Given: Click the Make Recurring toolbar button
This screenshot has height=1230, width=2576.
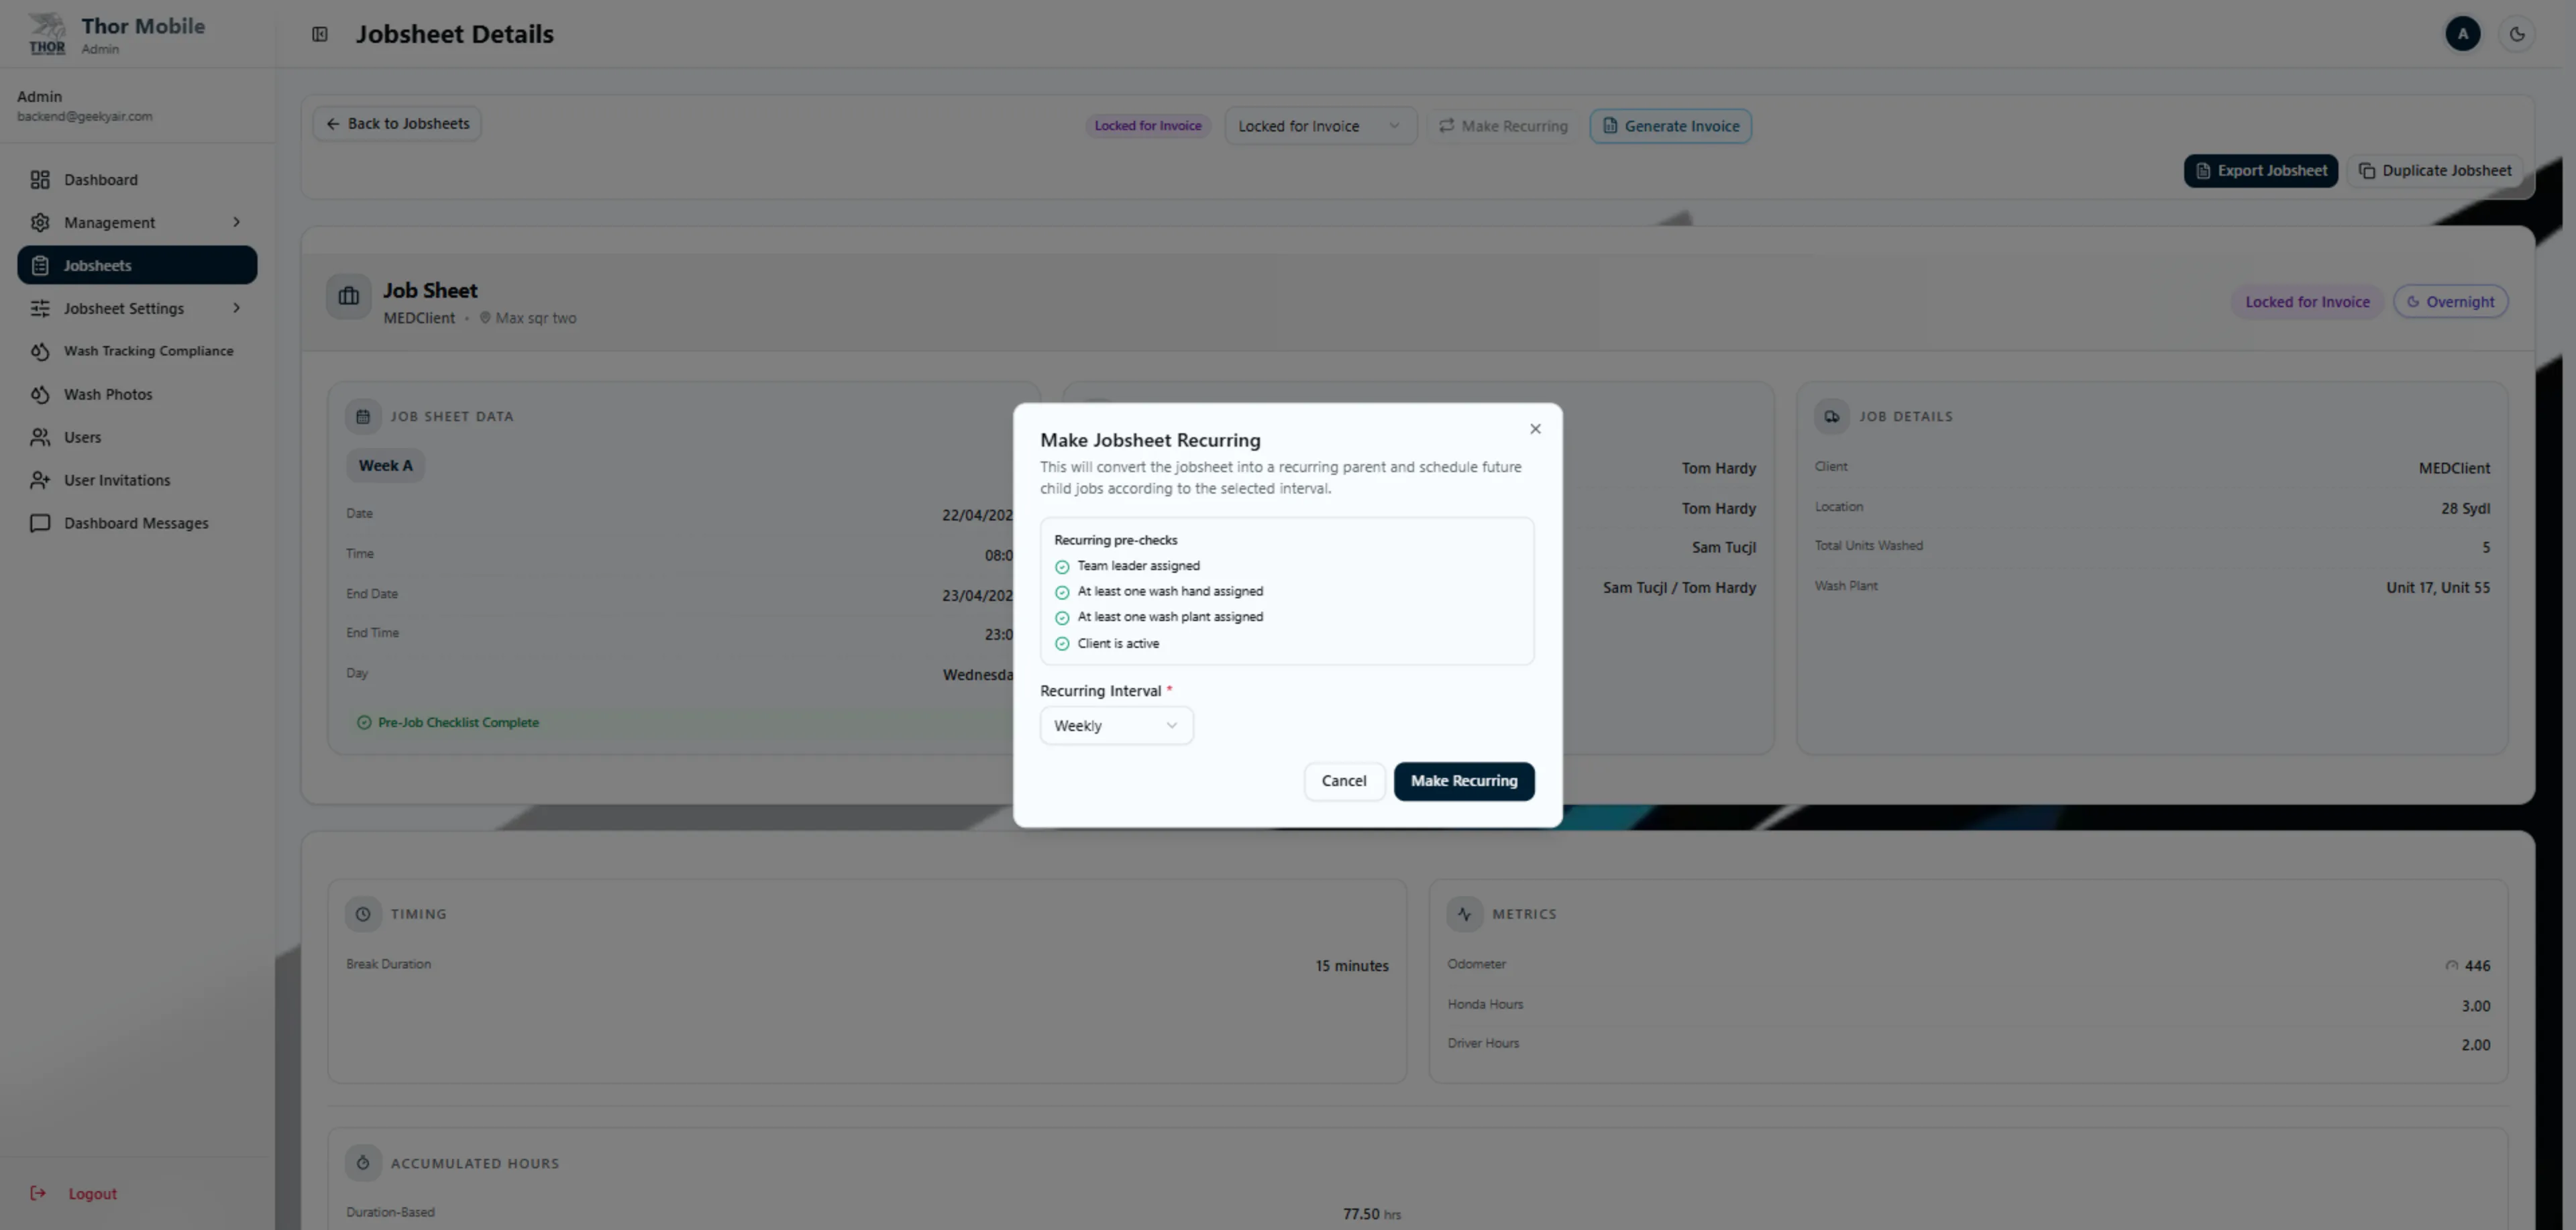Looking at the screenshot, I should (x=1503, y=126).
